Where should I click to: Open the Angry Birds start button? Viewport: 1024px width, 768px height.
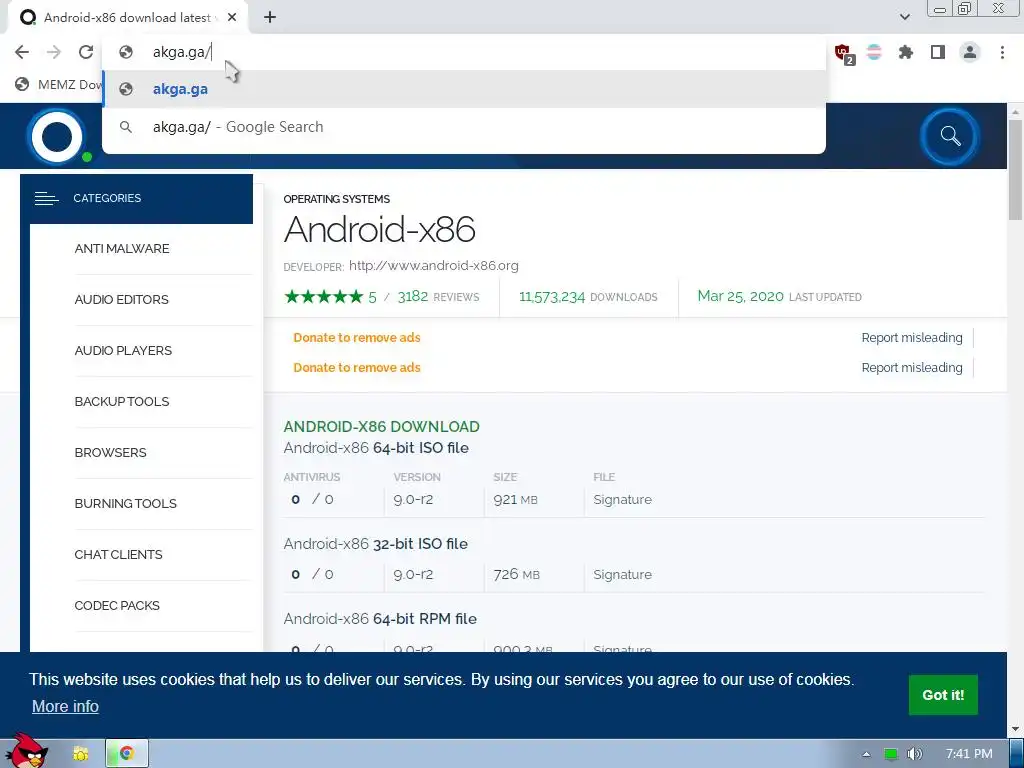click(x=26, y=752)
